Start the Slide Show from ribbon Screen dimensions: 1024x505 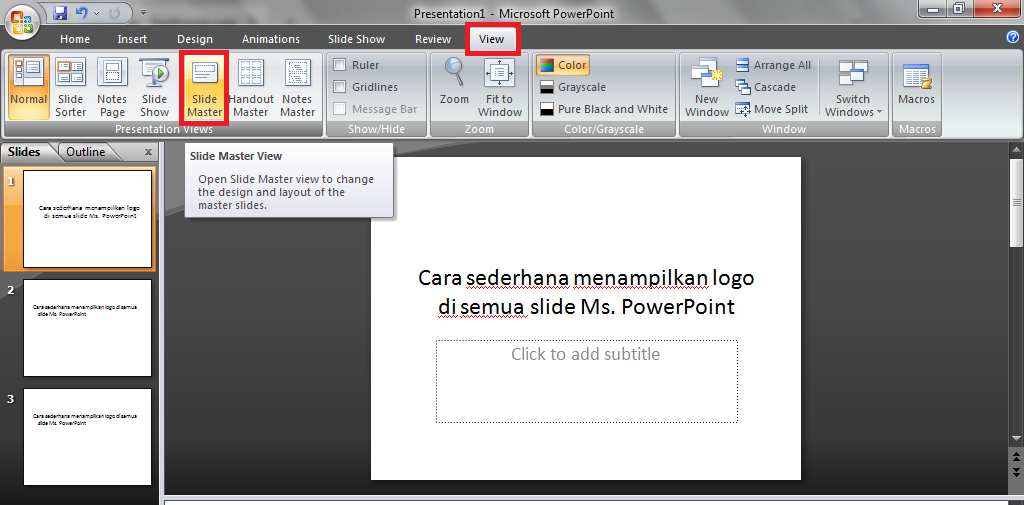tap(155, 88)
